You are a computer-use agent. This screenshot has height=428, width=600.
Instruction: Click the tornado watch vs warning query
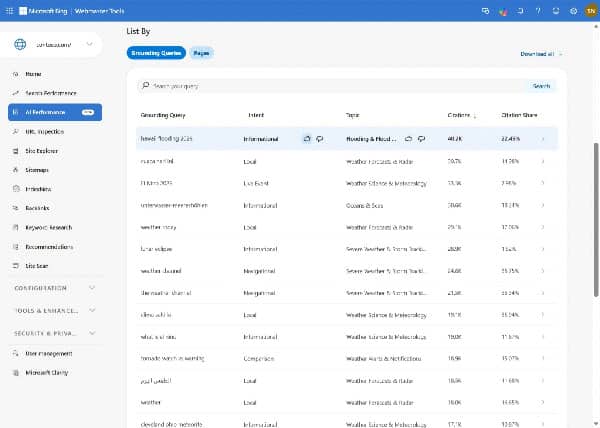point(172,358)
